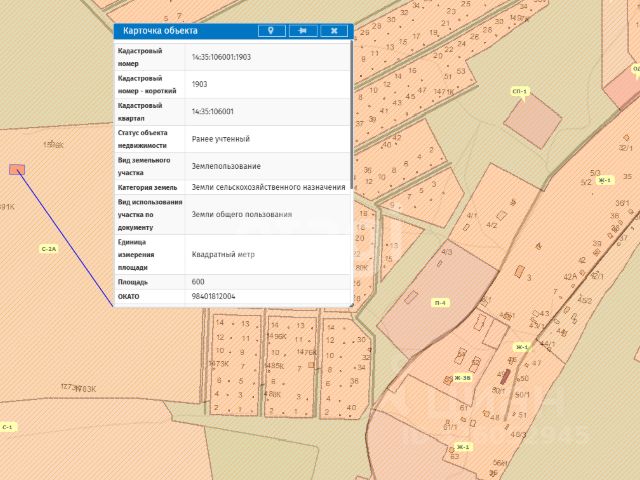
Task: Click label Статус объекта недвижимости
Action: tap(142, 139)
